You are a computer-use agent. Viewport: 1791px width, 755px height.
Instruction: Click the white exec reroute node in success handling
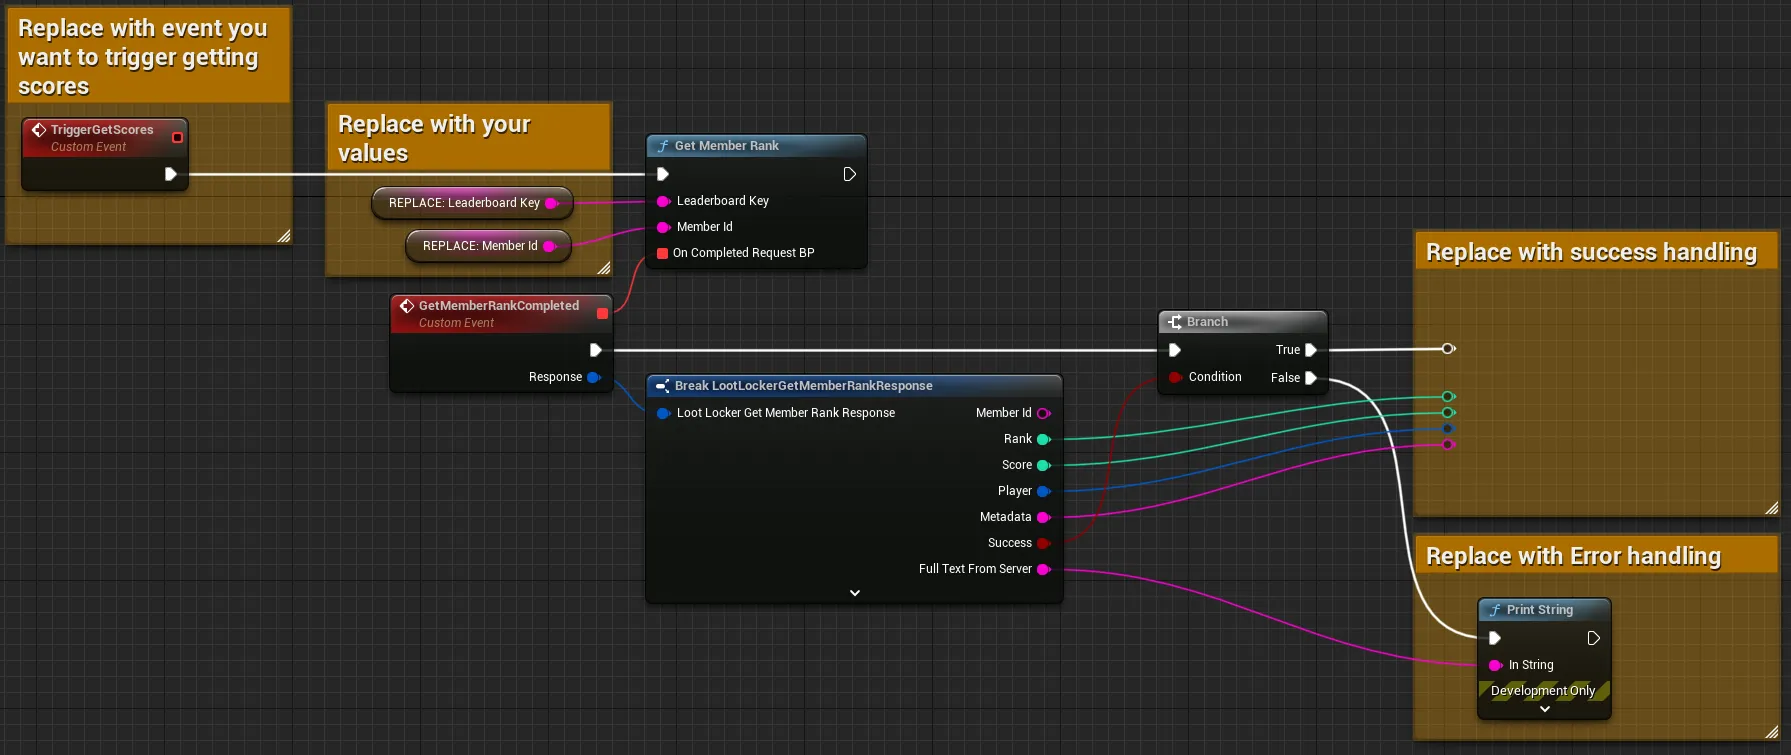point(1448,349)
